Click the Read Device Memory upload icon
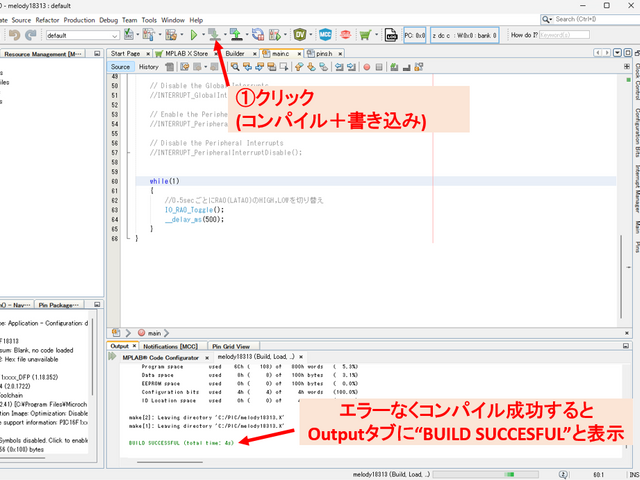Screen dimensions: 640x480 coord(236,35)
